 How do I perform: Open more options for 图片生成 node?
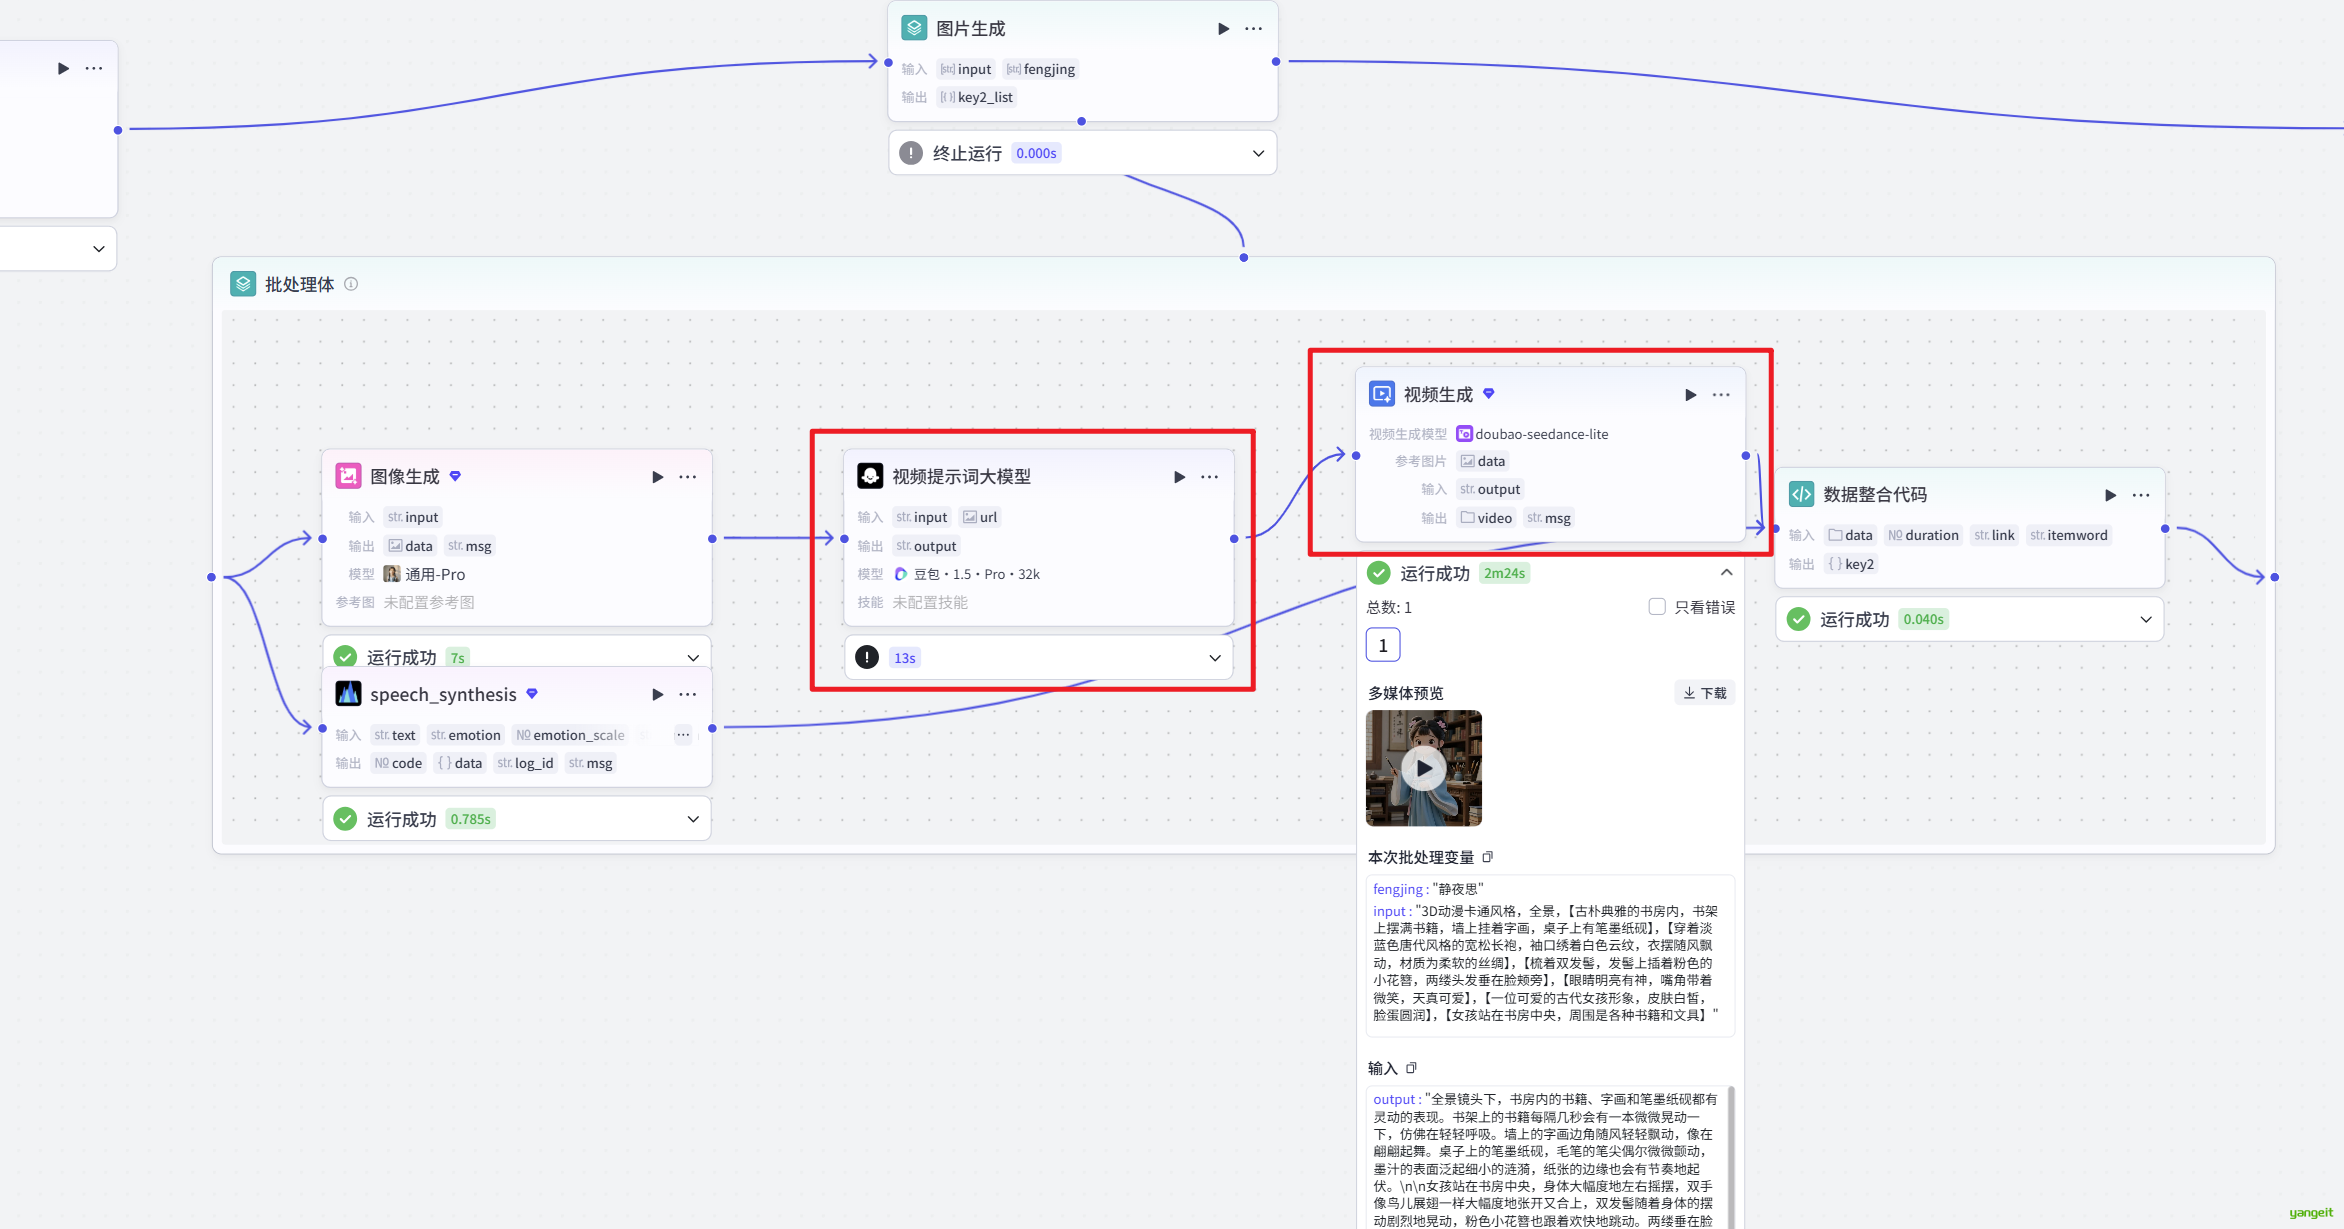pyautogui.click(x=1253, y=29)
